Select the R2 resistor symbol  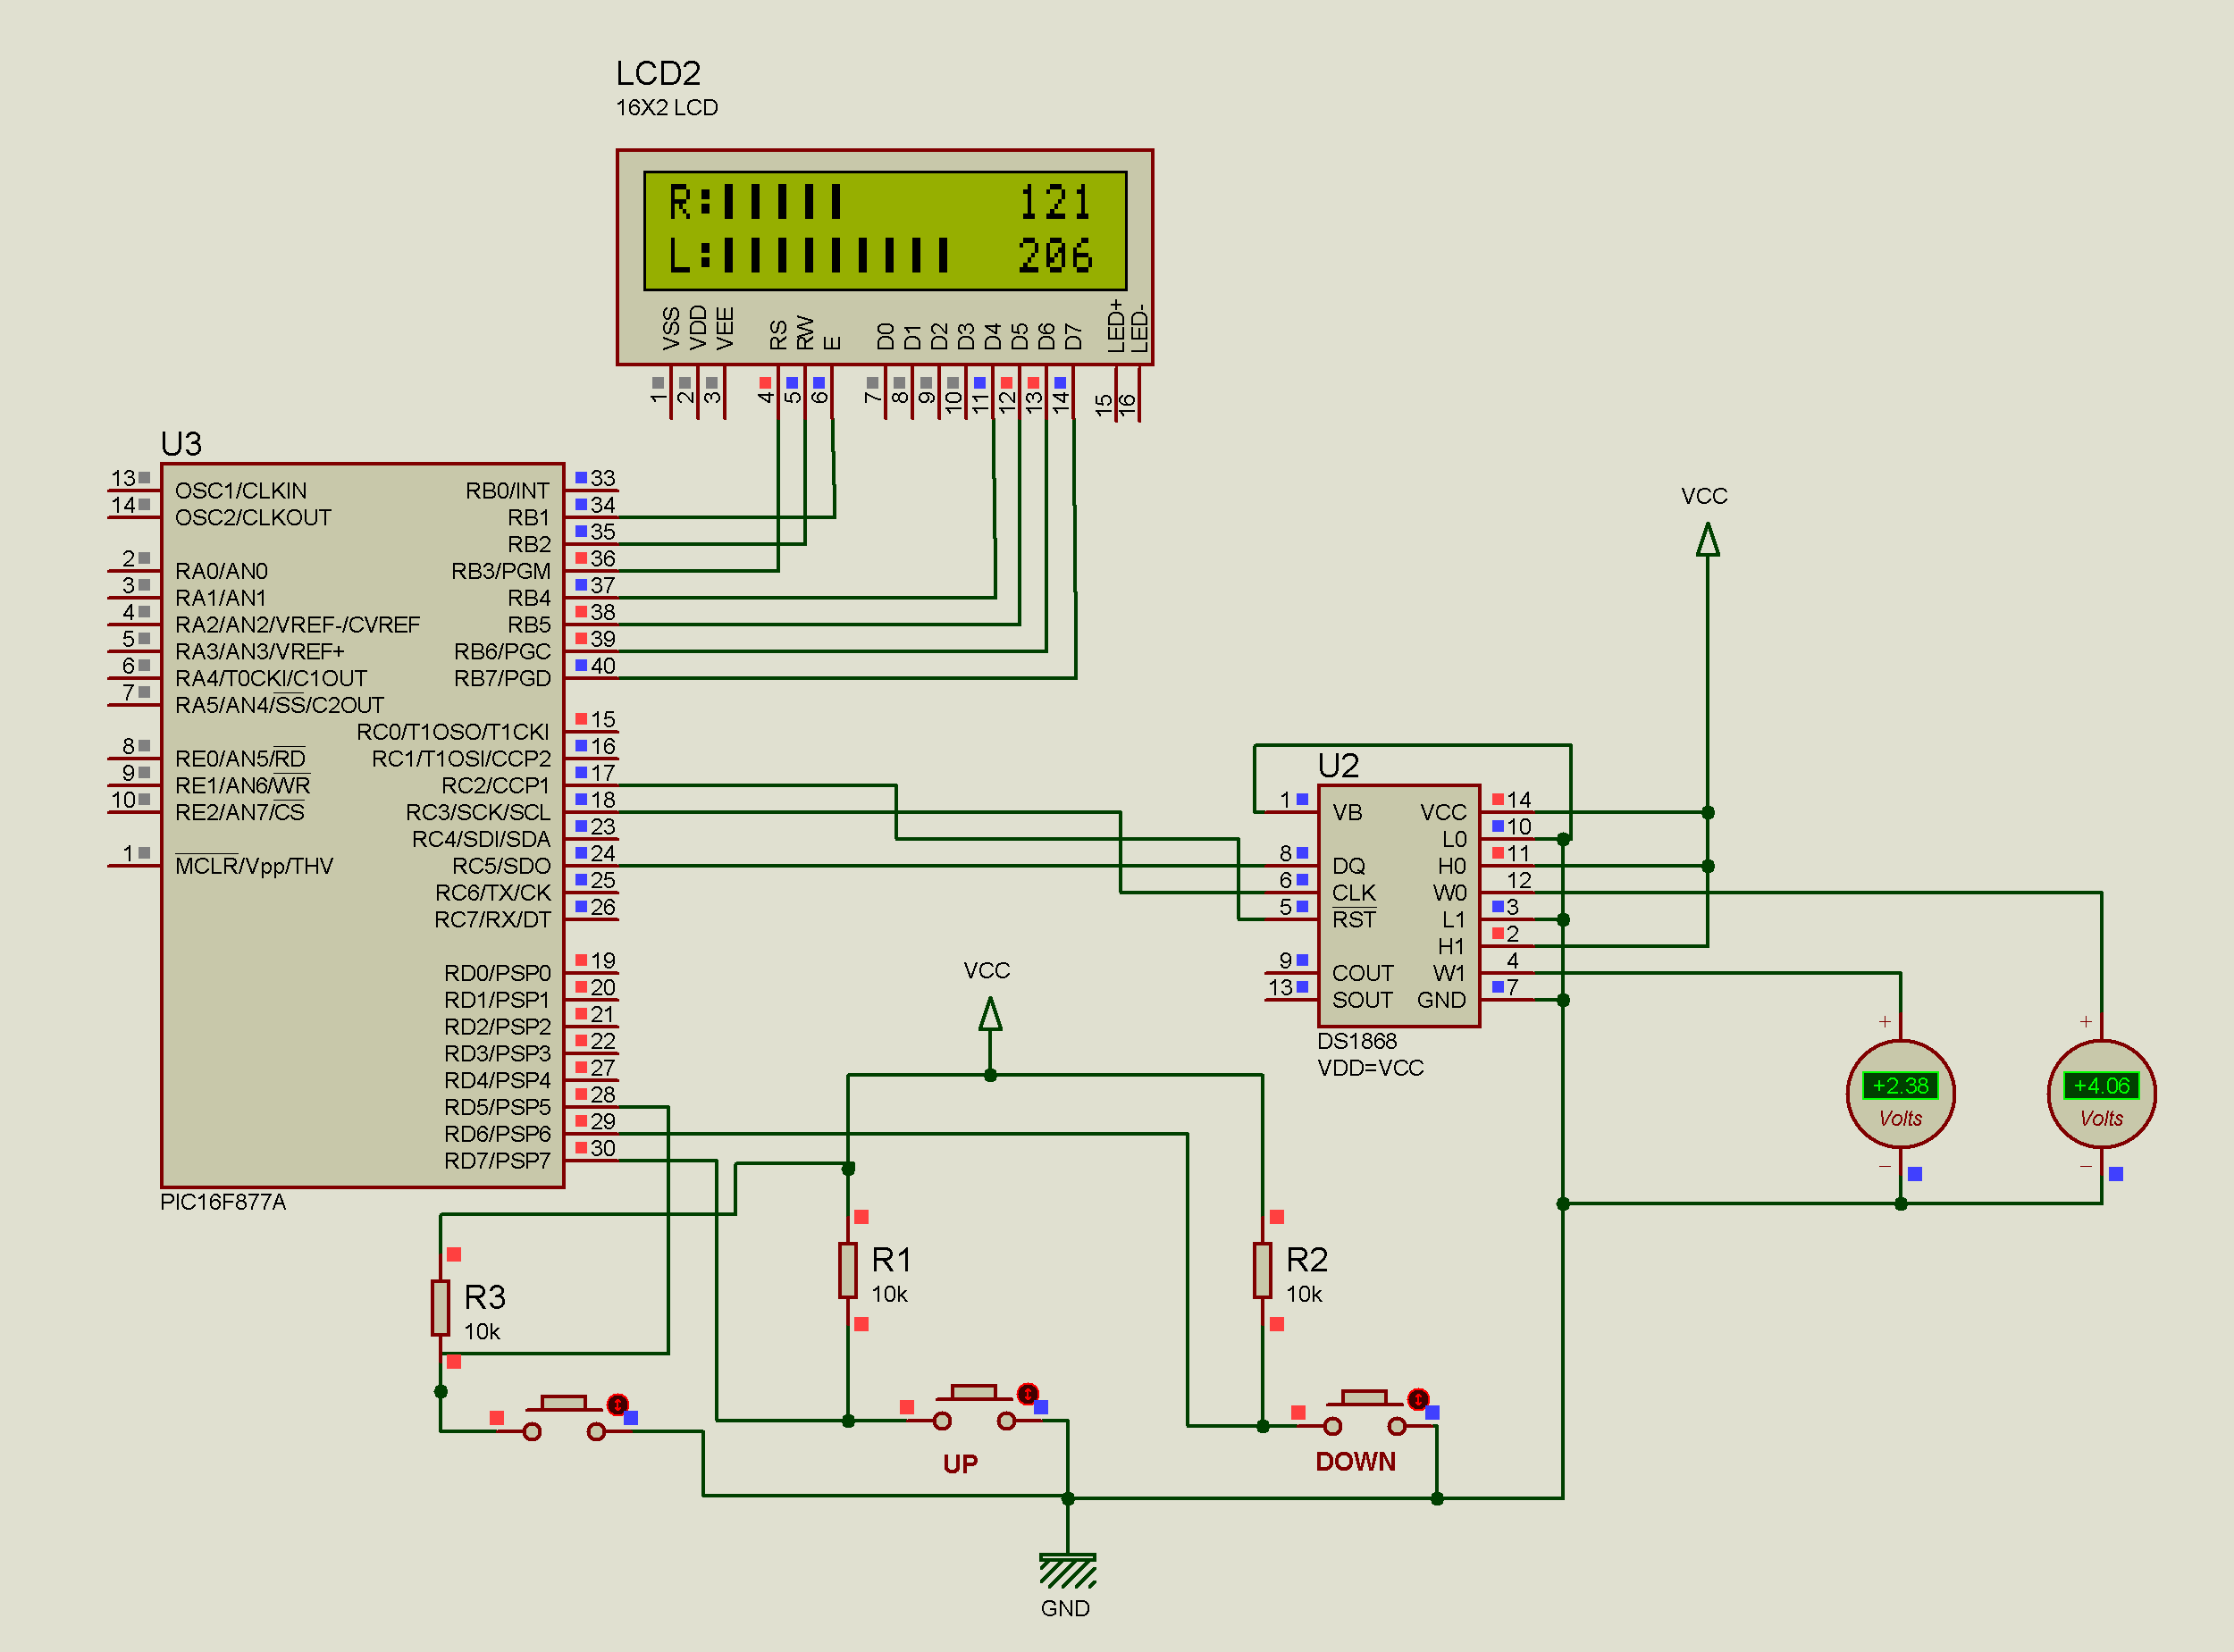(x=1262, y=1270)
